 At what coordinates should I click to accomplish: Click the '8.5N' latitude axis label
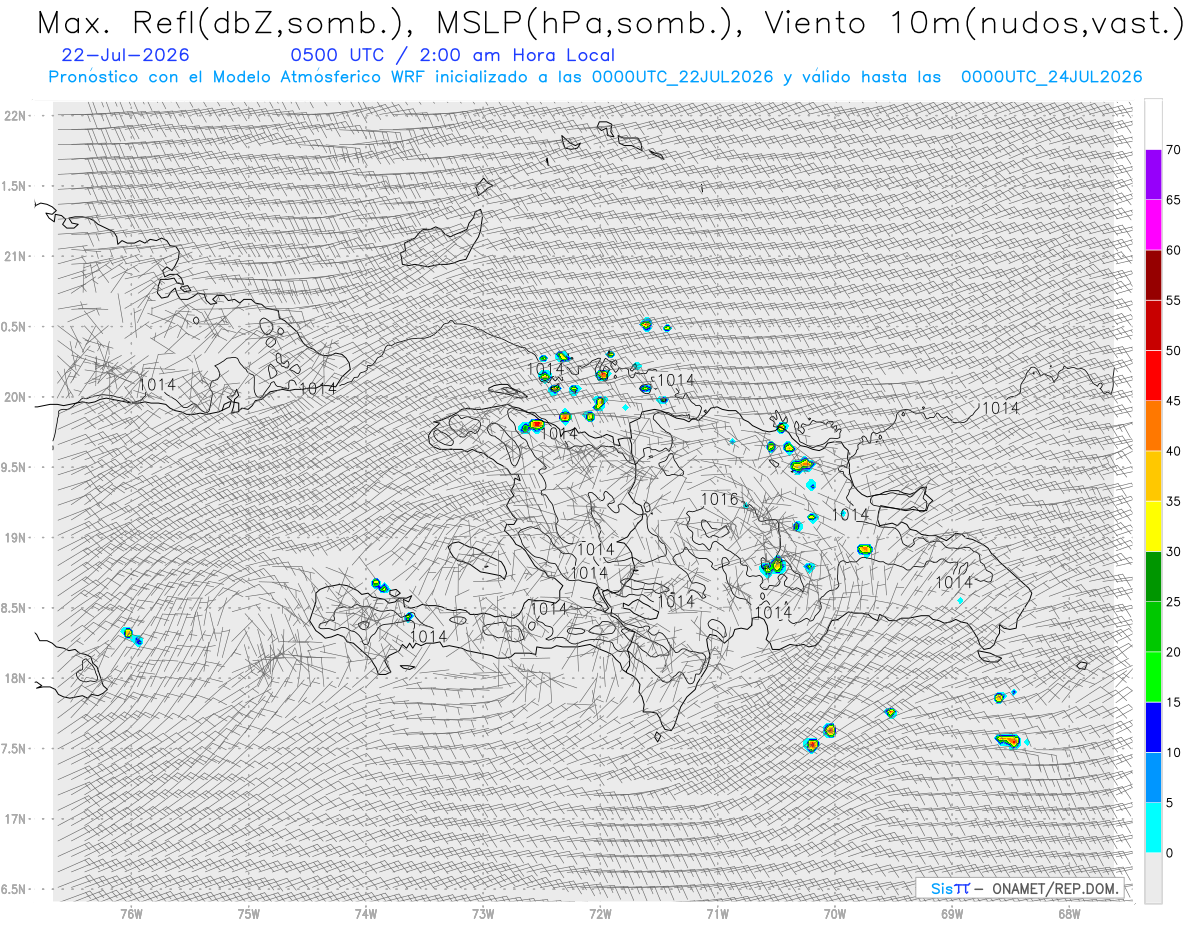point(14,608)
